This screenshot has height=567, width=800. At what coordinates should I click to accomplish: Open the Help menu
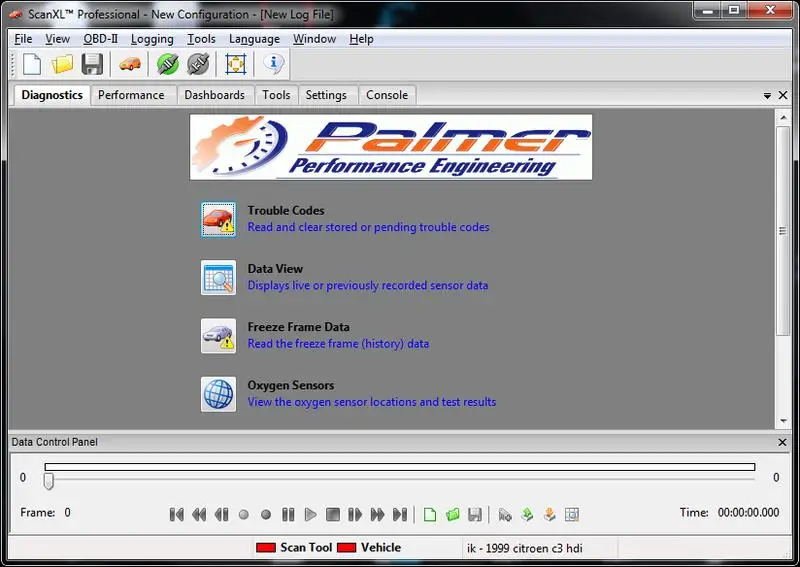[x=361, y=39]
